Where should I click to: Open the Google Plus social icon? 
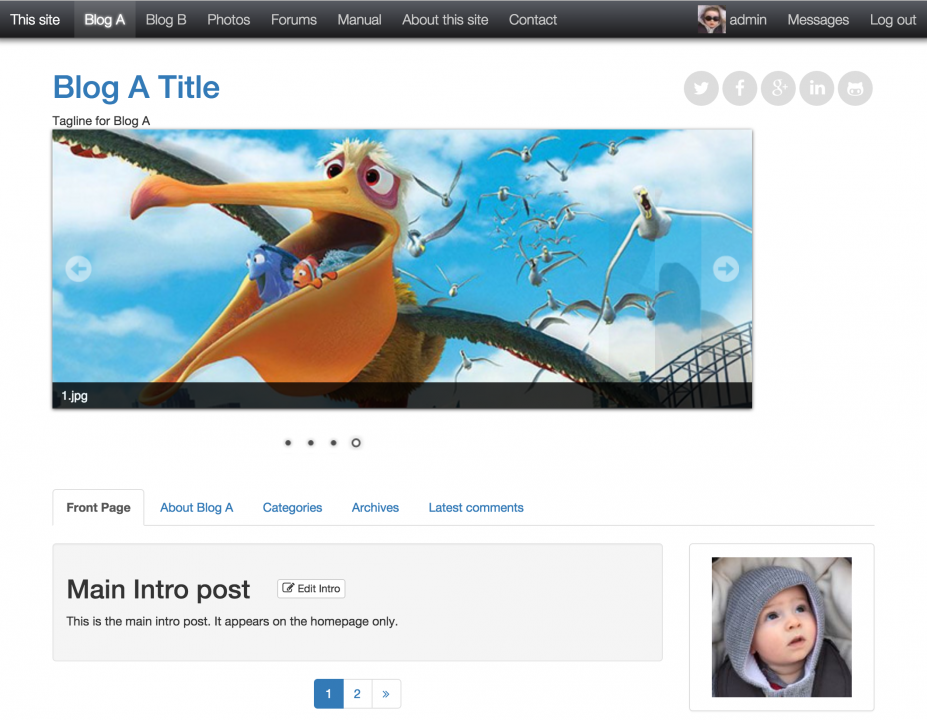[x=778, y=89]
